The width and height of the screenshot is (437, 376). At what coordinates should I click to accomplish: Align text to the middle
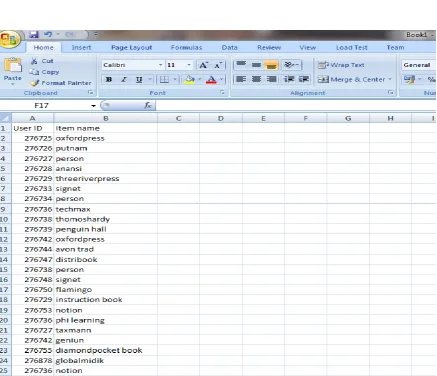click(256, 65)
